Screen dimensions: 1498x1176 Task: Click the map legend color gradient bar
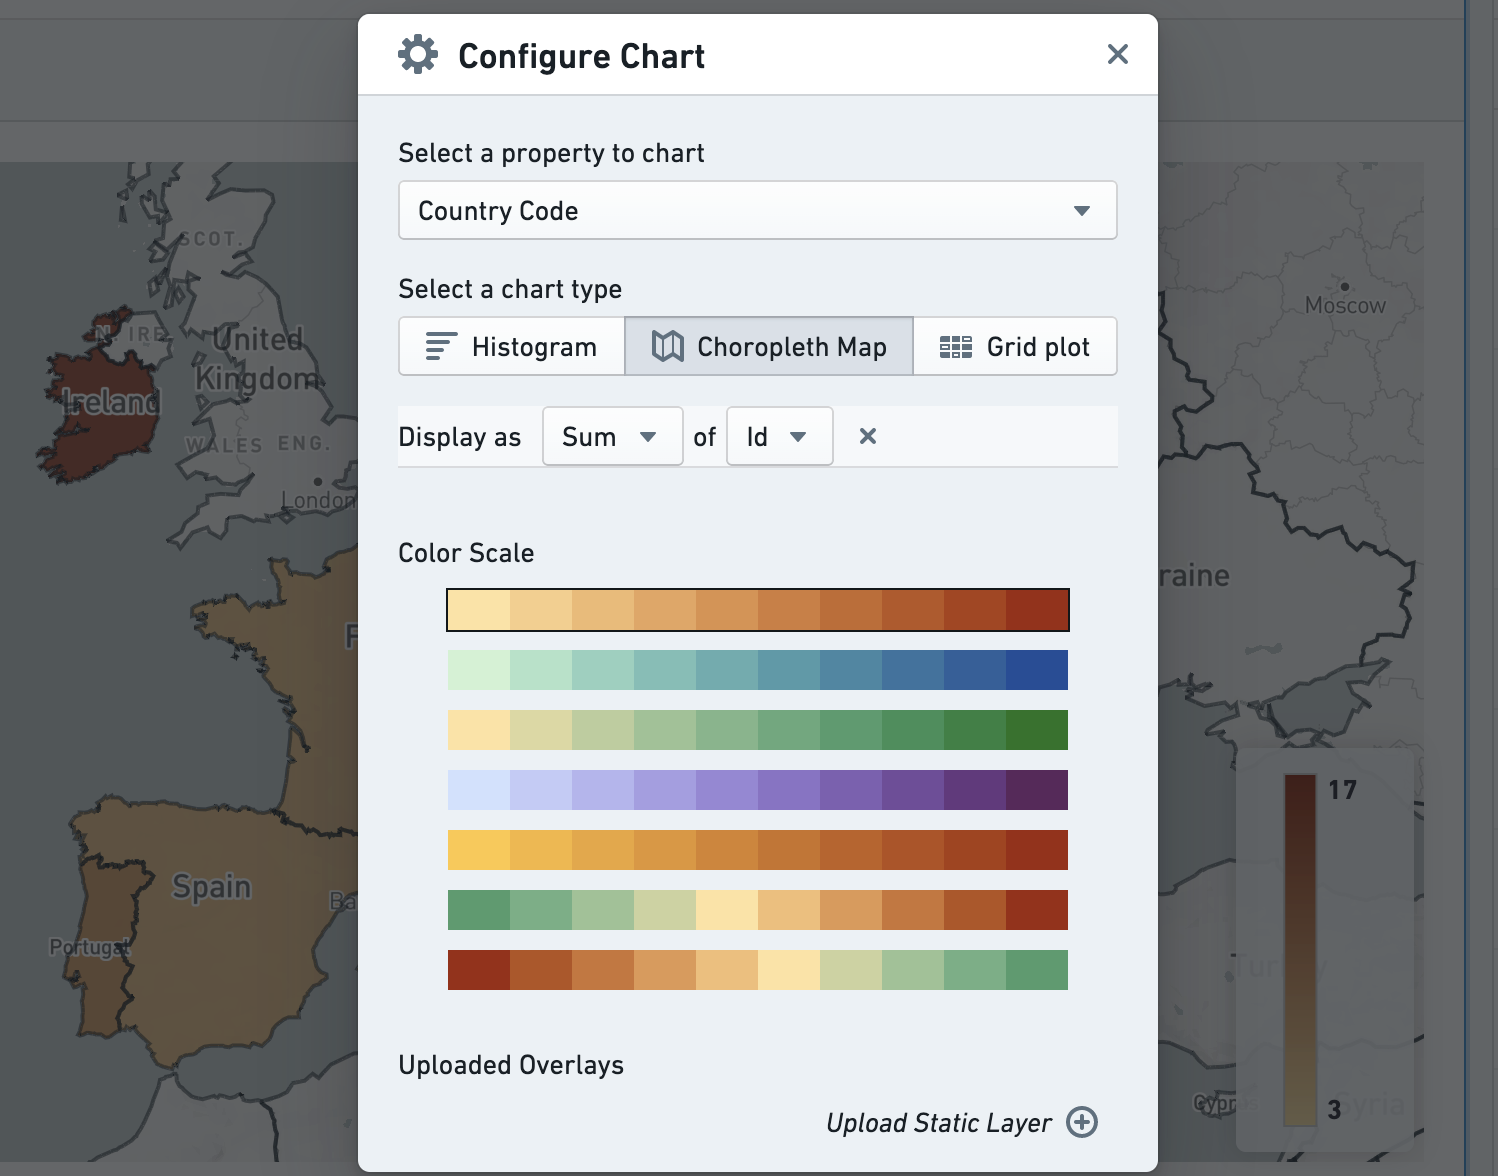coord(1300,950)
